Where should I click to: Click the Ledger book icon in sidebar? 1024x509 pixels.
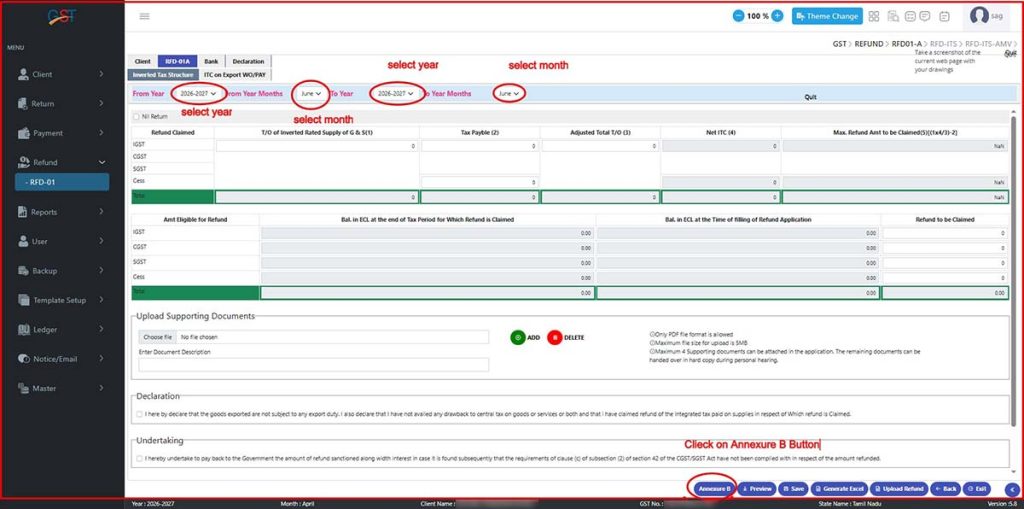tap(24, 329)
